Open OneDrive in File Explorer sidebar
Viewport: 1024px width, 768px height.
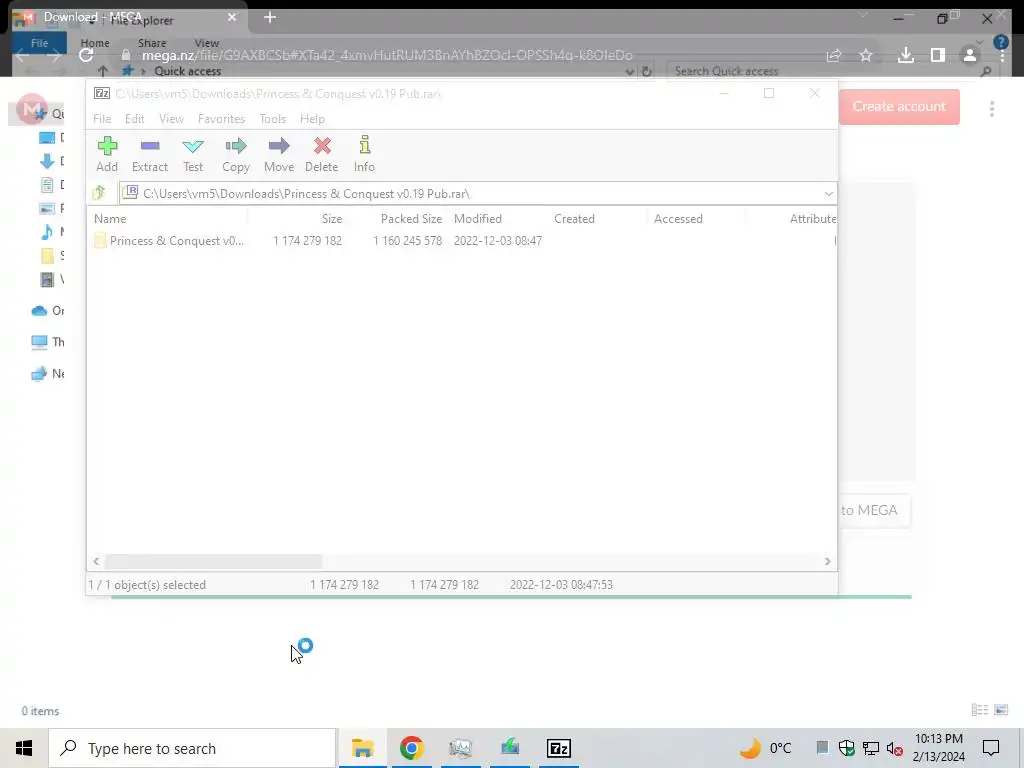click(47, 311)
